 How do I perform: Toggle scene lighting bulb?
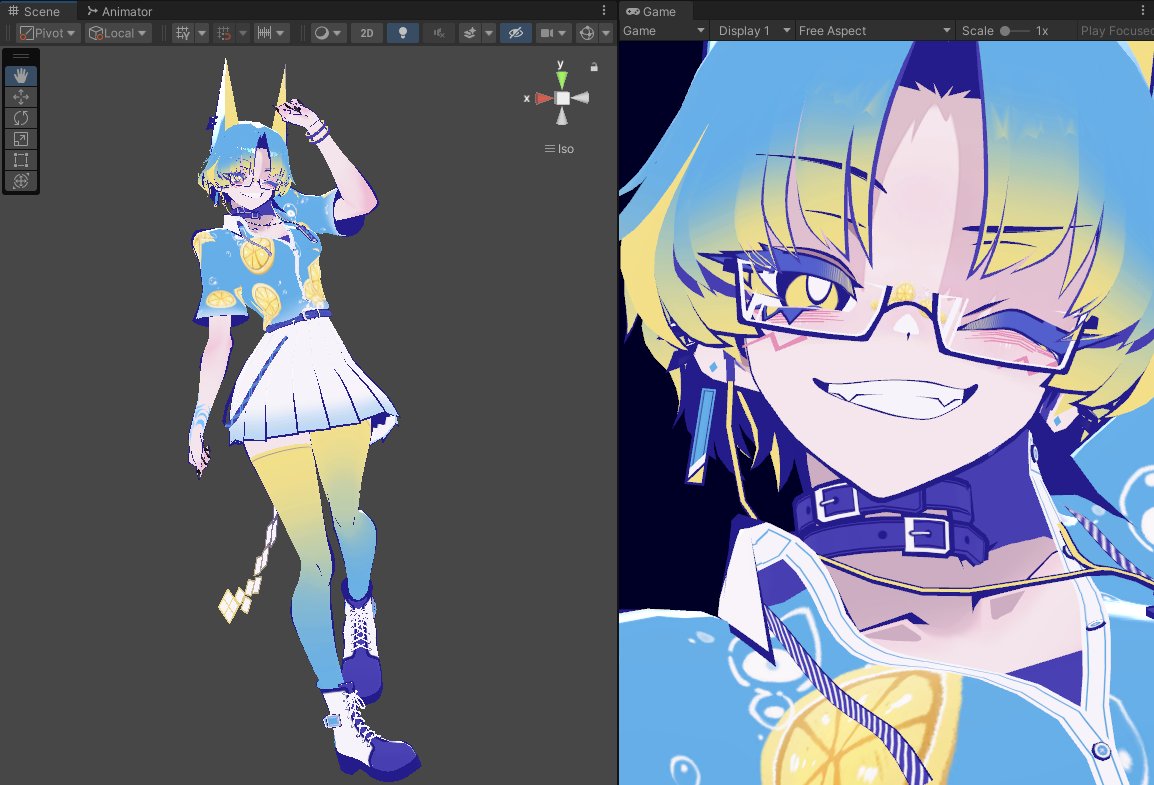[403, 33]
